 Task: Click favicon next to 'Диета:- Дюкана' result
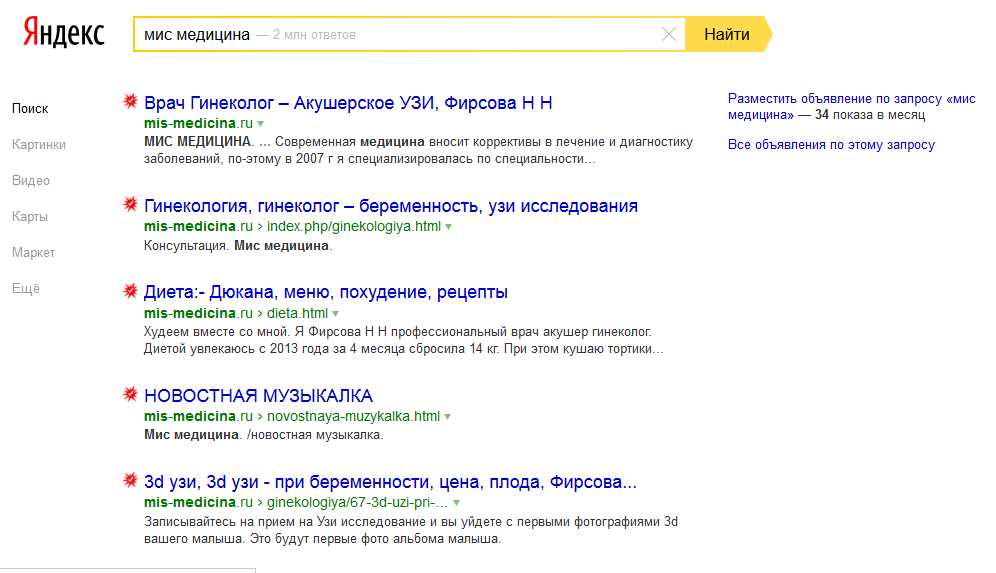[130, 291]
